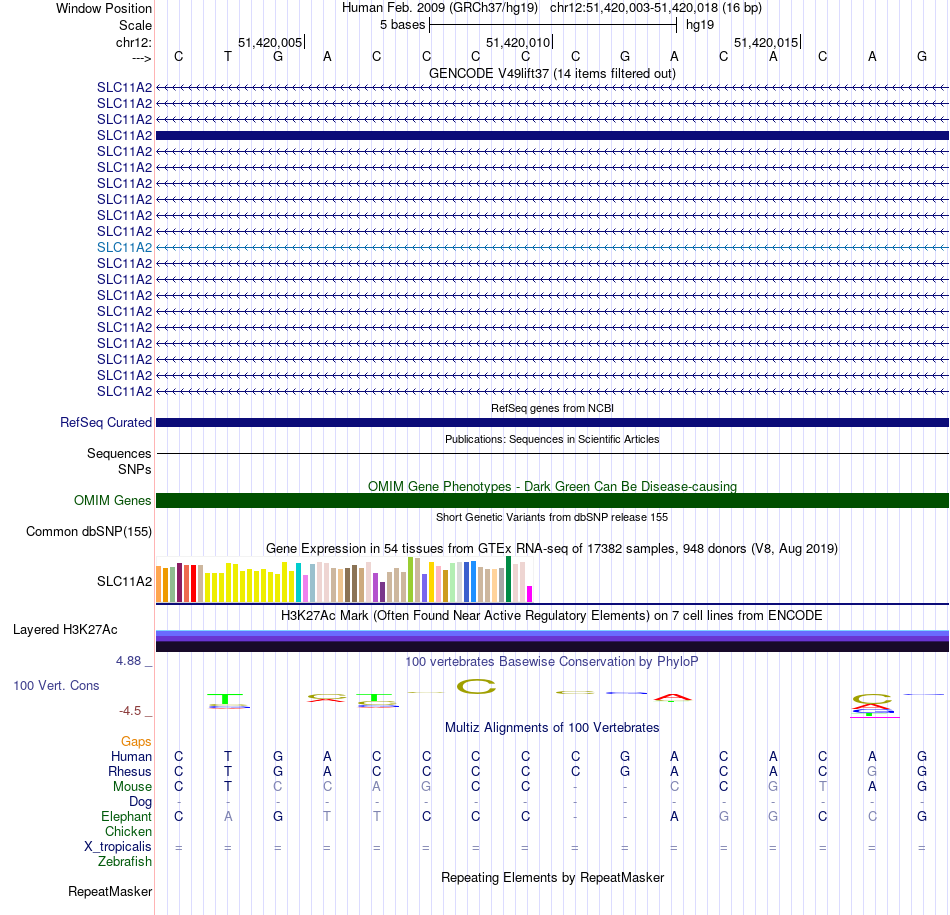This screenshot has height=915, width=950.
Task: Click the "Common dbSNP(155)" track label
Action: pyautogui.click(x=88, y=531)
